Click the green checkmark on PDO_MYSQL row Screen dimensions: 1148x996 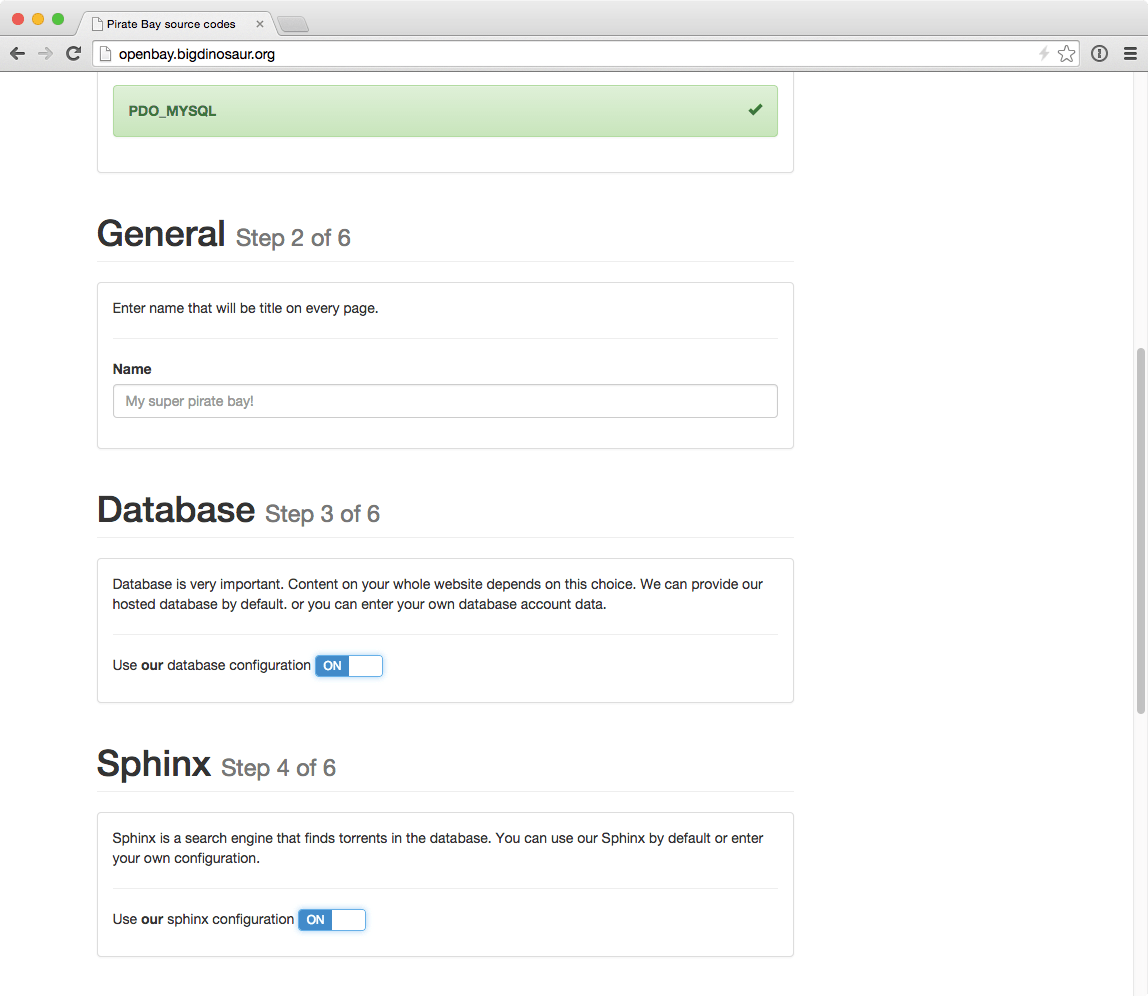click(755, 110)
